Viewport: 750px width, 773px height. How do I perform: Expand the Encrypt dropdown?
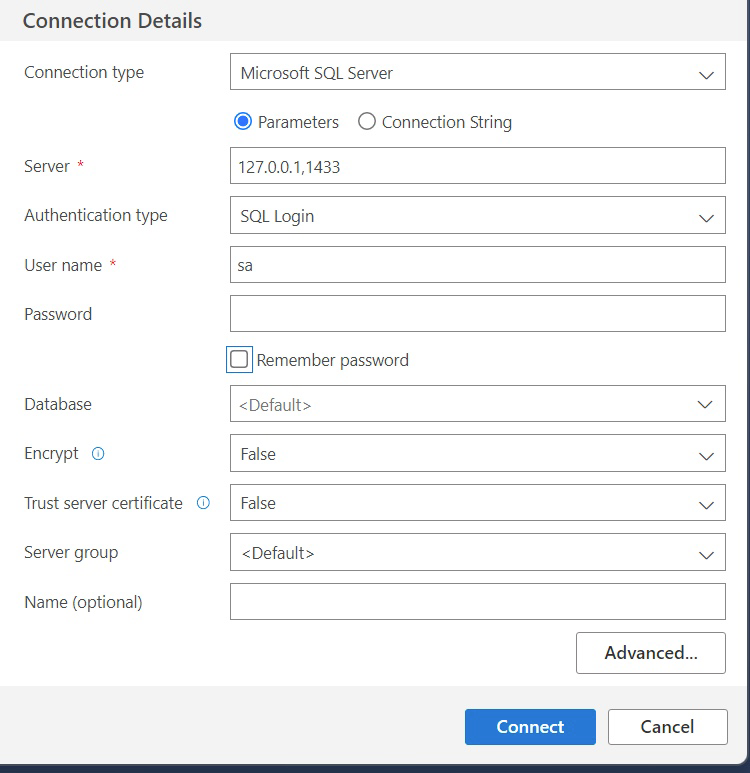pos(477,454)
